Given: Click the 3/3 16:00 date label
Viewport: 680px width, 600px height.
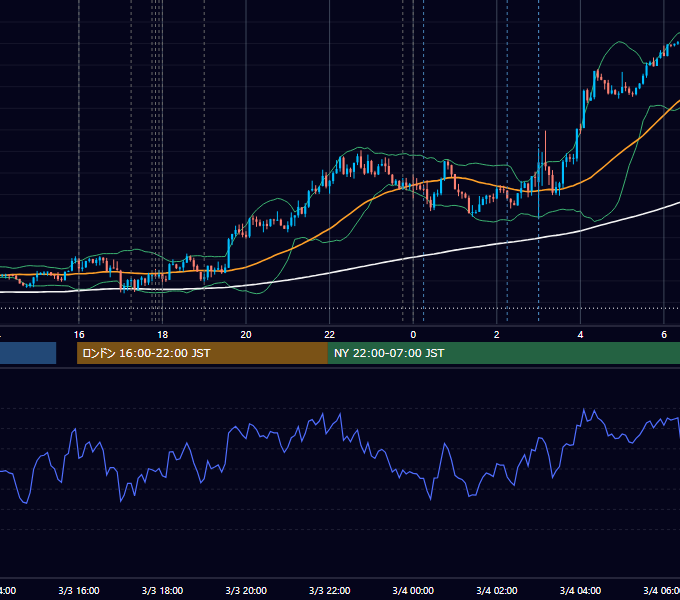Looking at the screenshot, I should click(x=79, y=590).
